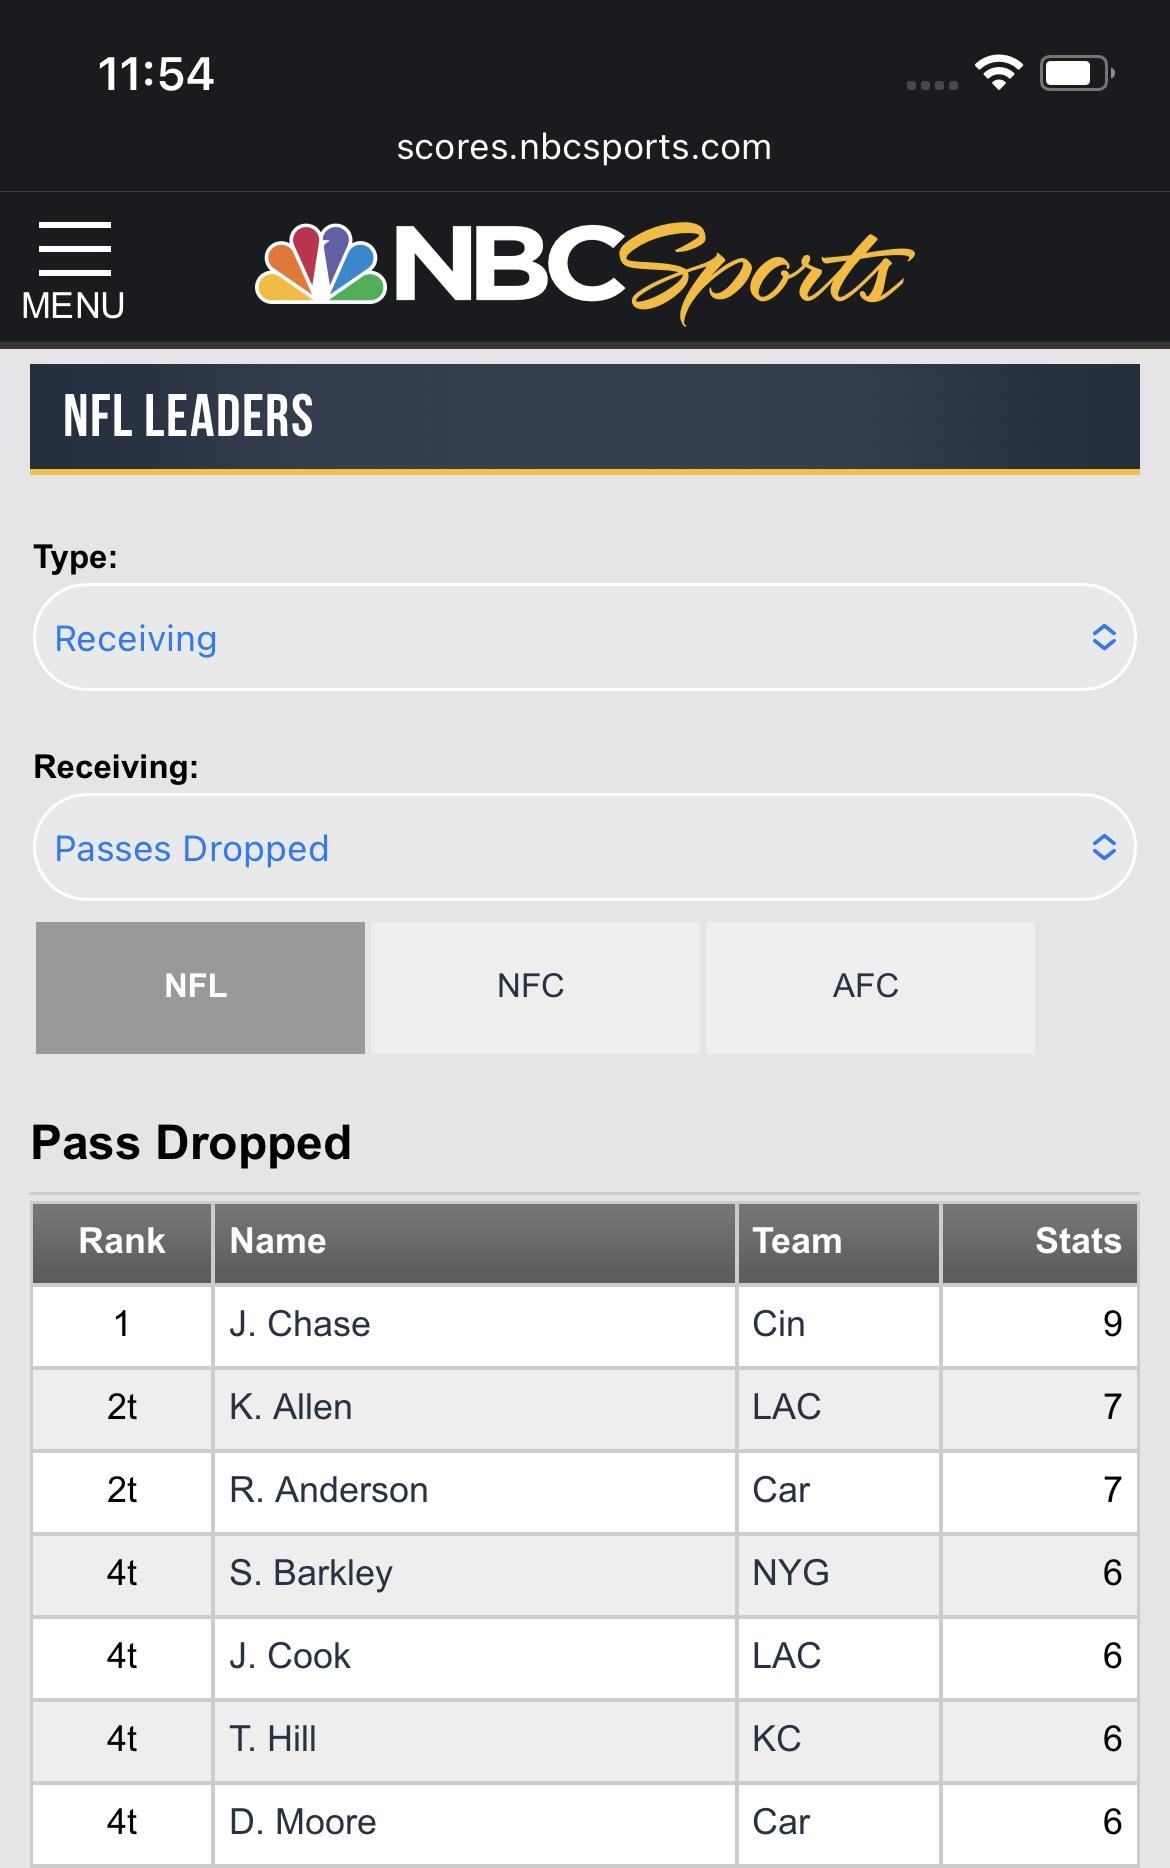The width and height of the screenshot is (1170, 1868).
Task: Click the Team column header
Action: click(838, 1242)
